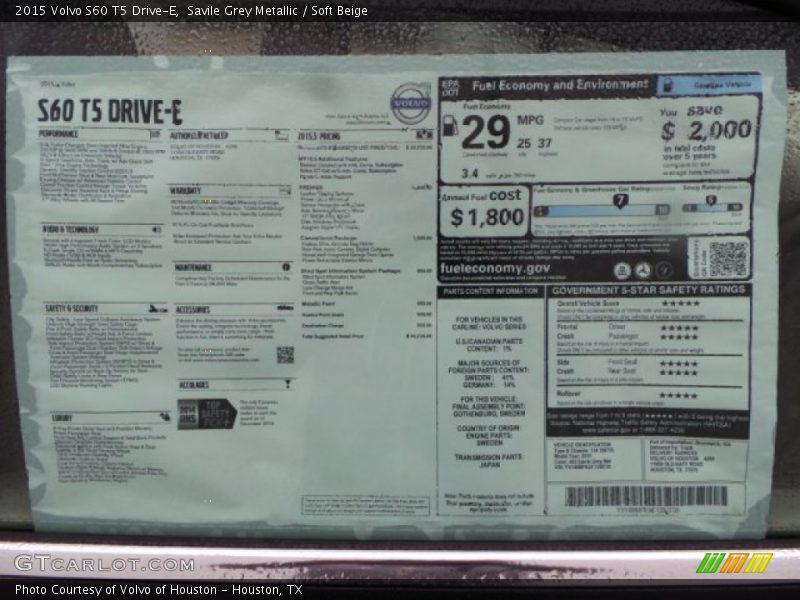Viewport: 800px width, 600px height.
Task: Click the Audio & Technology section title
Action: point(70,230)
